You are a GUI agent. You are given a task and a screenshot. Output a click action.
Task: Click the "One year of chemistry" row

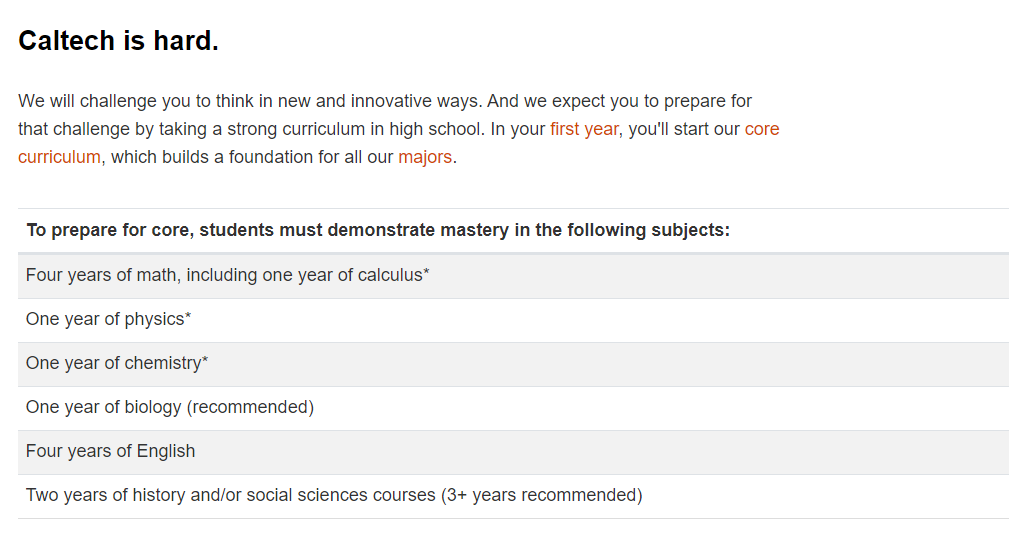tap(513, 364)
